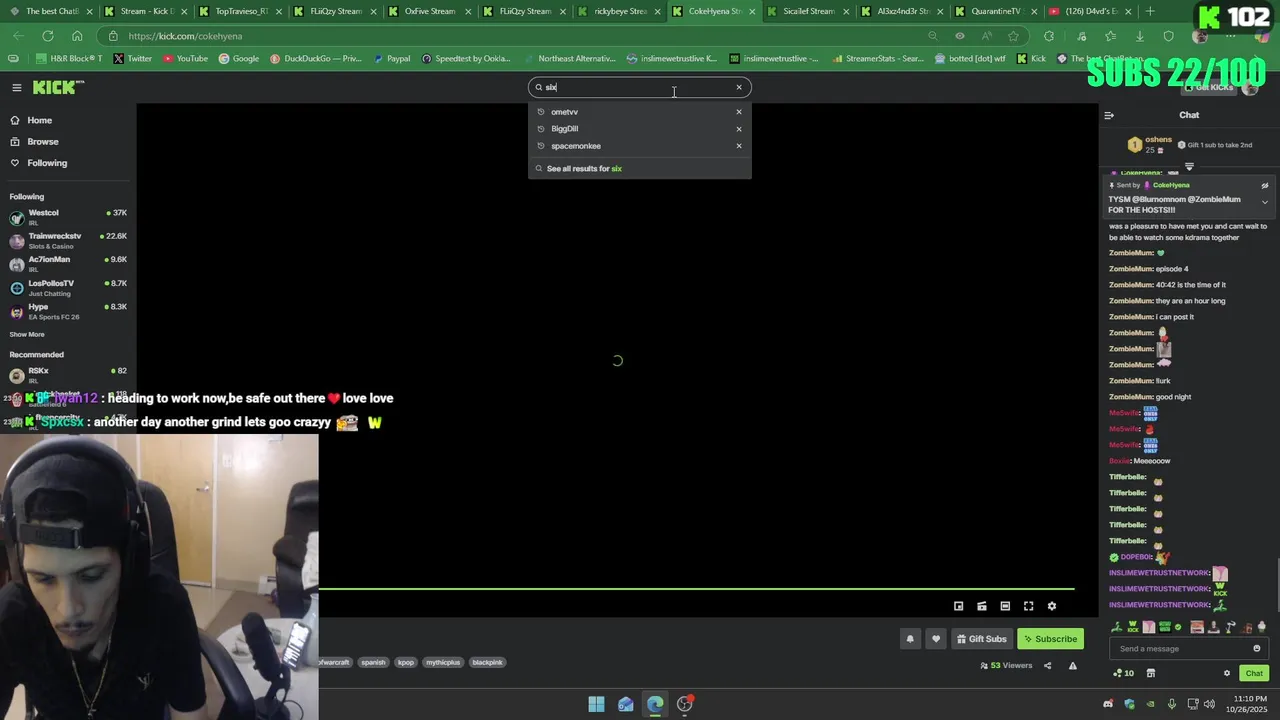
Task: Remove spacemonkee from recent searches
Action: tap(739, 146)
